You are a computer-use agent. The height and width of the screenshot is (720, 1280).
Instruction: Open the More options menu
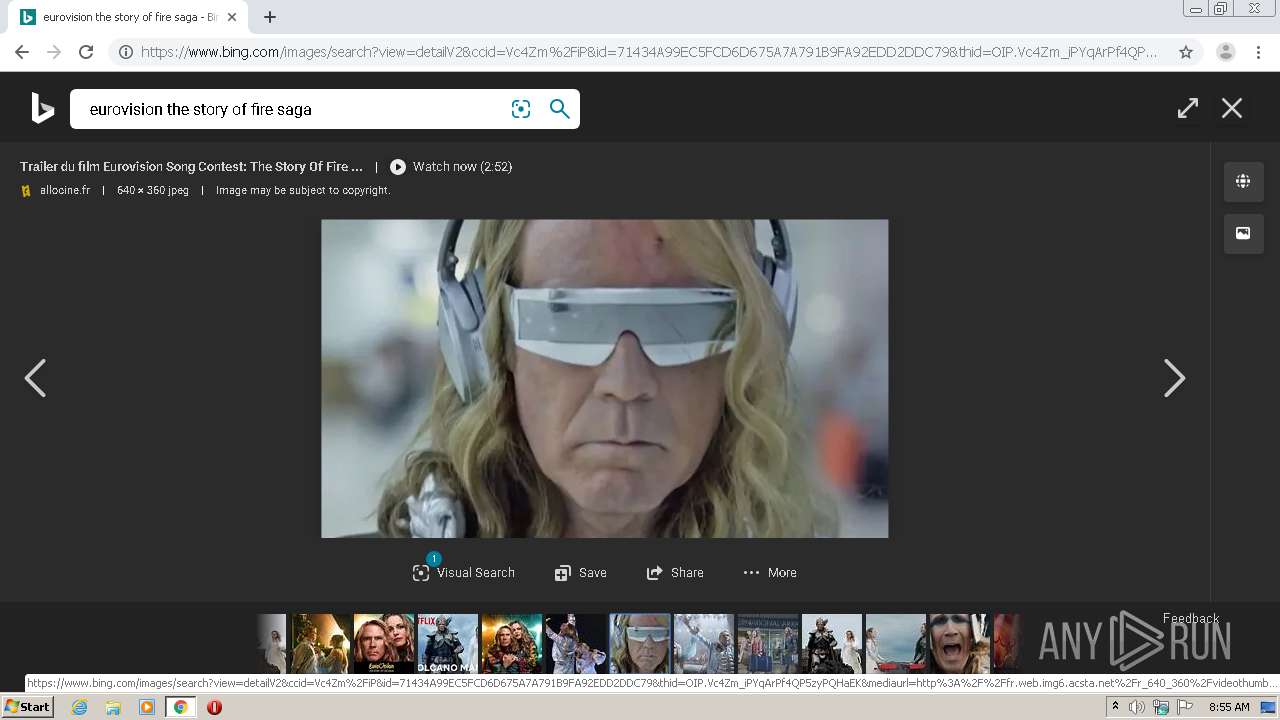click(x=770, y=573)
